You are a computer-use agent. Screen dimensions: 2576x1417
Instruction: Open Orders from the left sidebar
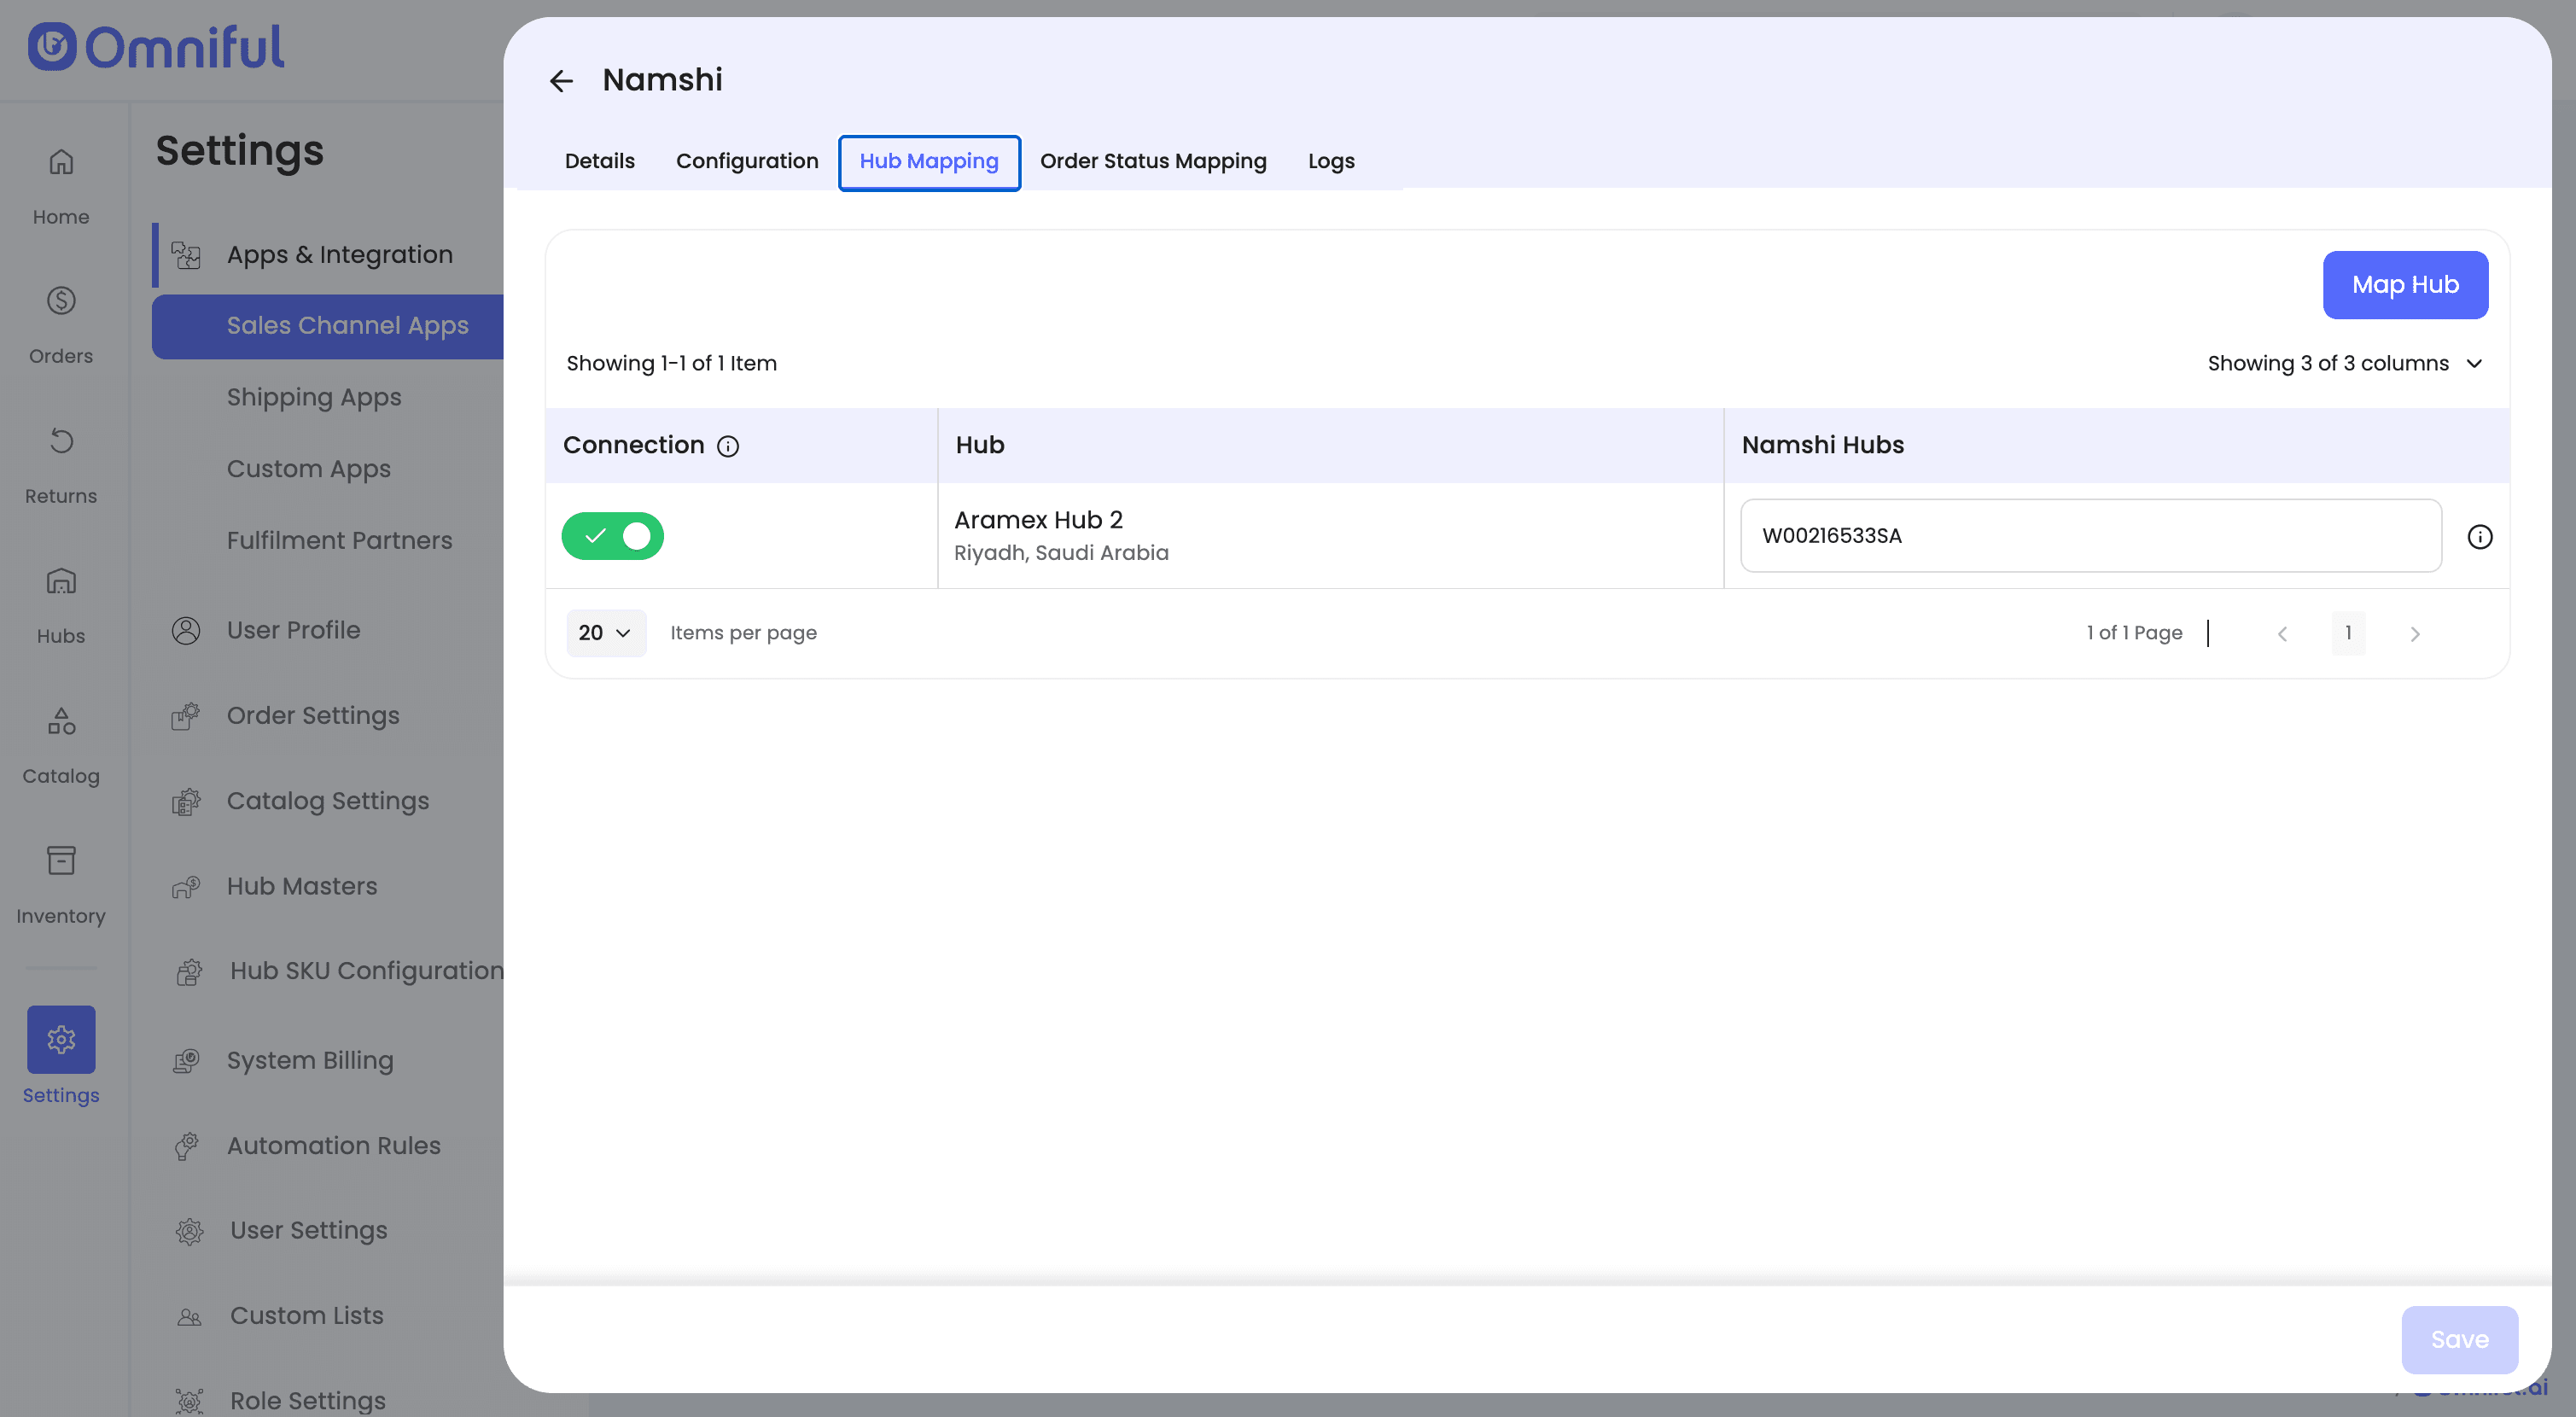coord(61,325)
